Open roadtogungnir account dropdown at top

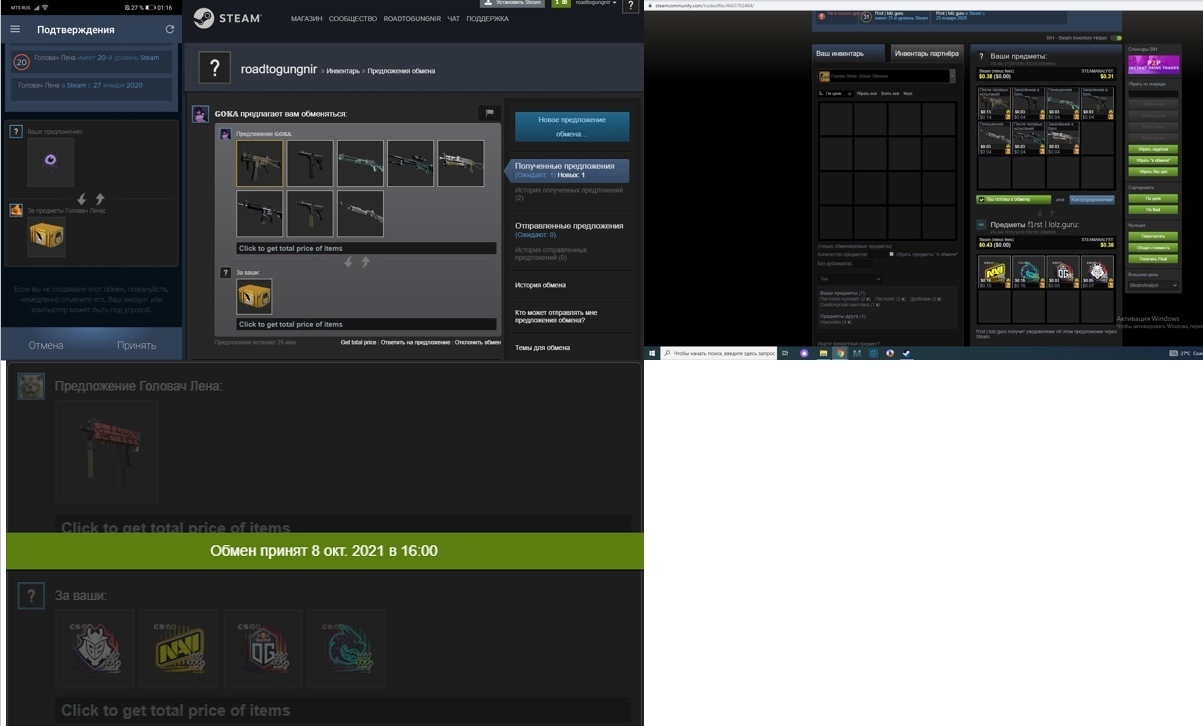pyautogui.click(x=595, y=3)
